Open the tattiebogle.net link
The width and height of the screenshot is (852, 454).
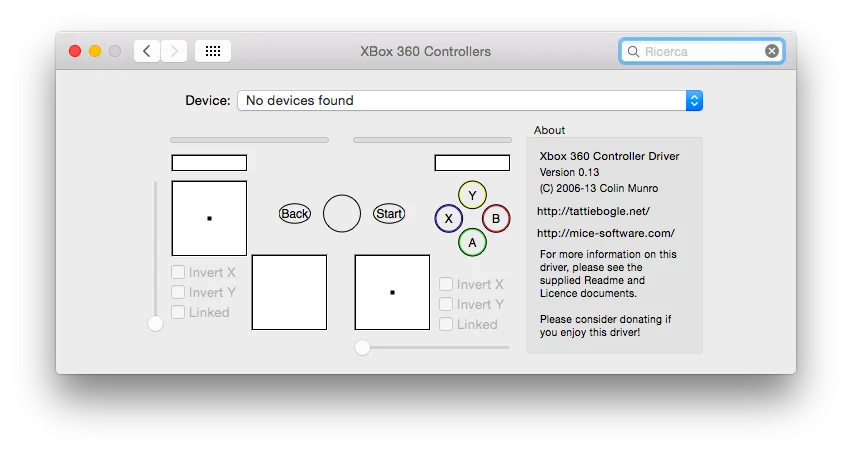(593, 211)
